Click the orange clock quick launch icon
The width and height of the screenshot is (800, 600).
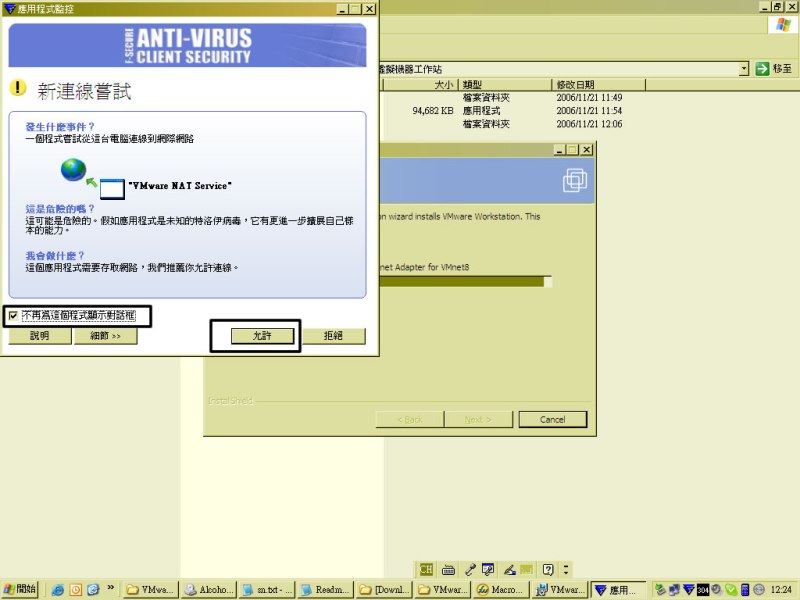tap(76, 590)
